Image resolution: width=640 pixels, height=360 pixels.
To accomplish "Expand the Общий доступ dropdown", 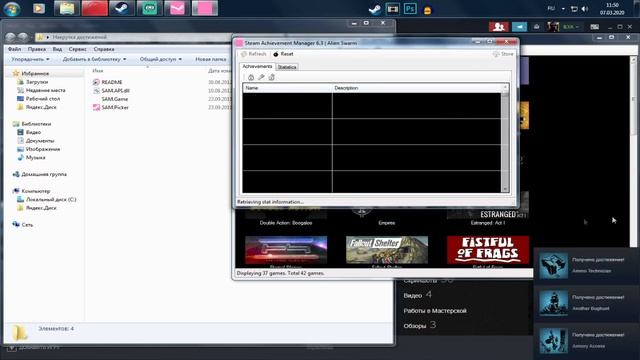I will pyautogui.click(x=161, y=59).
